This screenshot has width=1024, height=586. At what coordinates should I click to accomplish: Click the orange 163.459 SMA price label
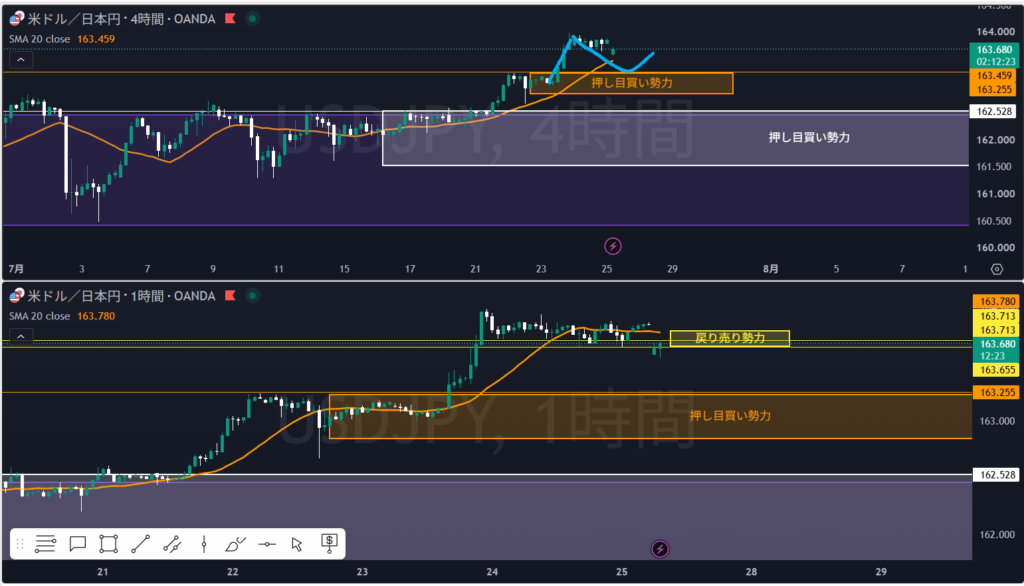(994, 76)
